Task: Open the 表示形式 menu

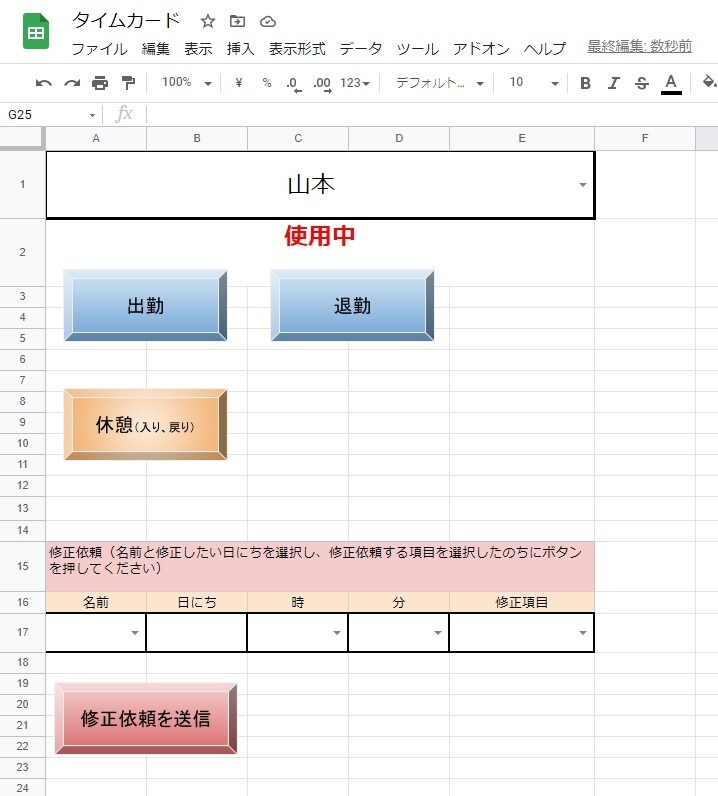Action: [x=297, y=49]
